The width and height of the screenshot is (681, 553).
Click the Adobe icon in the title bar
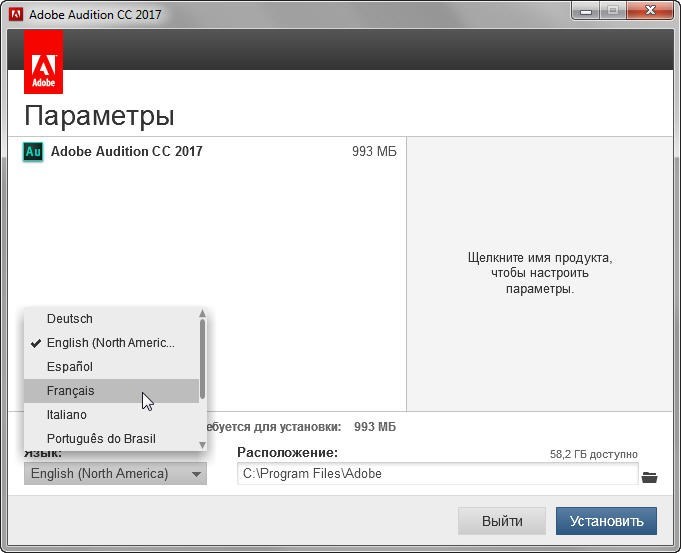pos(16,14)
